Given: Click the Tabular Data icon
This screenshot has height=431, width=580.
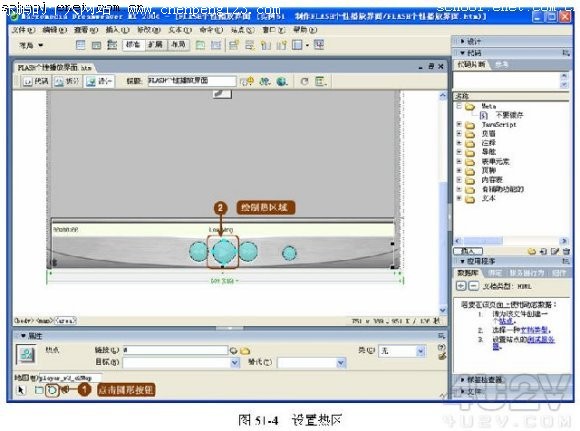Looking at the screenshot, I should click(319, 45).
